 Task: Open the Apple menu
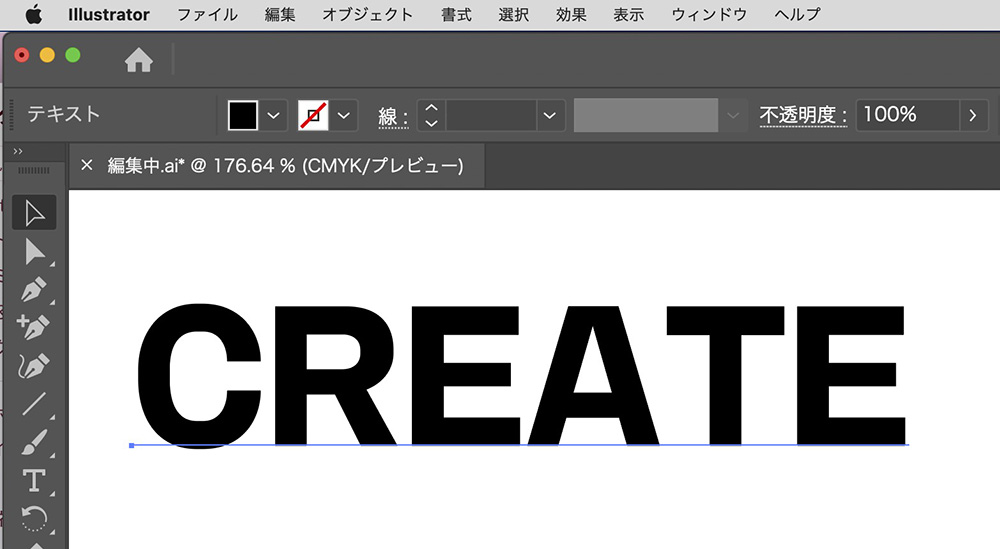pyautogui.click(x=34, y=14)
